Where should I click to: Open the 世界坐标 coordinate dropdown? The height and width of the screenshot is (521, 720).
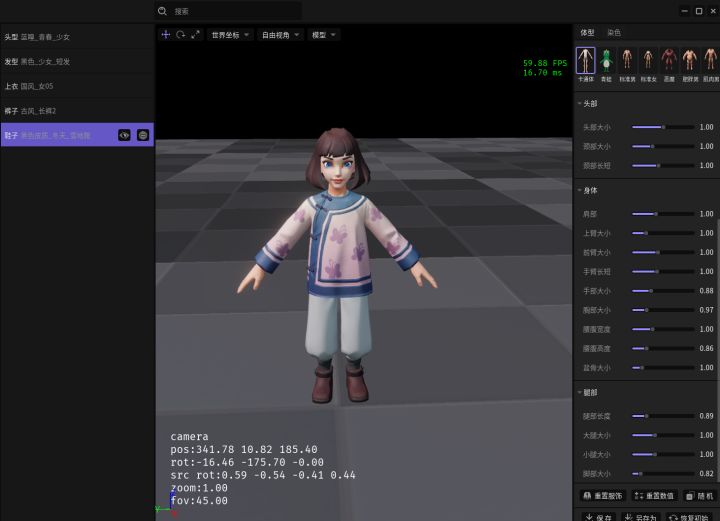[230, 35]
